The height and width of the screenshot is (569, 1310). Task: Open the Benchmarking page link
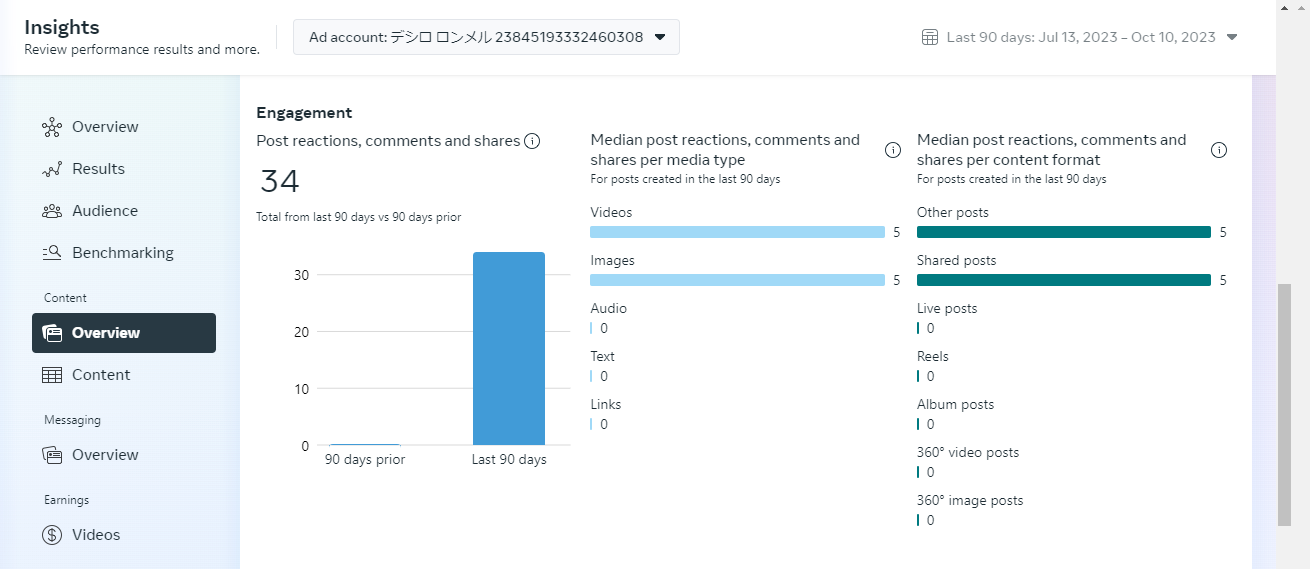(122, 253)
